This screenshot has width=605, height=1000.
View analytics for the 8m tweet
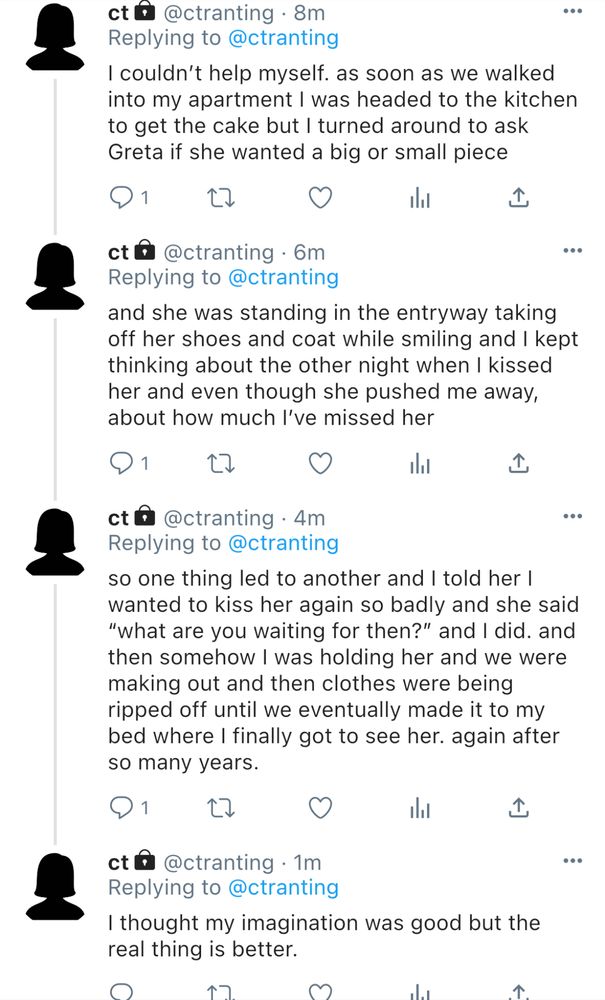coord(419,198)
